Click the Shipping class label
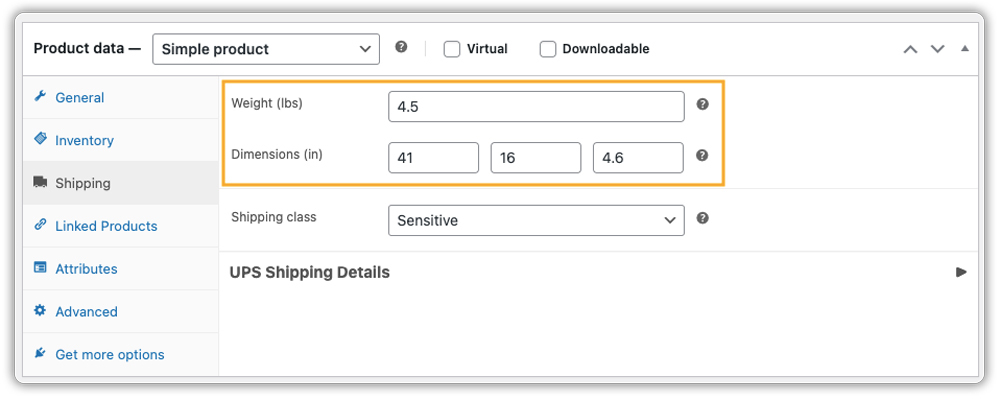This screenshot has width=1000, height=399. point(274,217)
